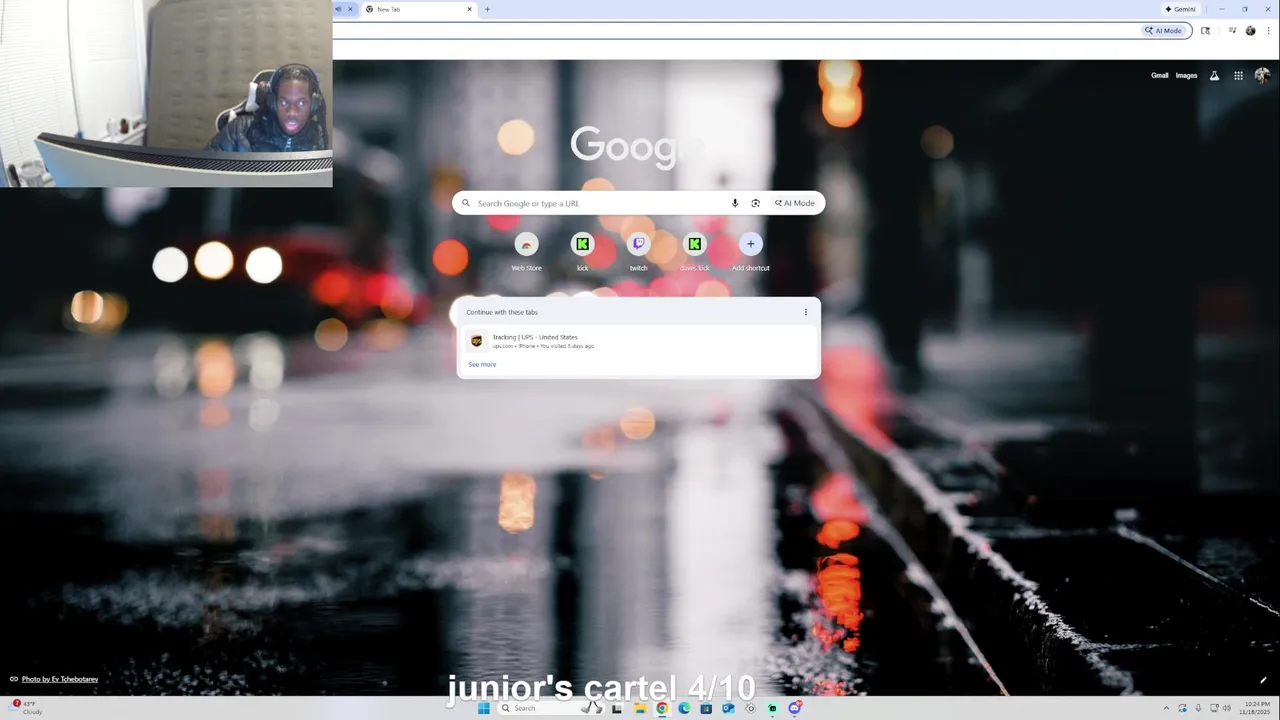The height and width of the screenshot is (720, 1280).
Task: Open the green streaming app on taskbar
Action: pyautogui.click(x=772, y=708)
